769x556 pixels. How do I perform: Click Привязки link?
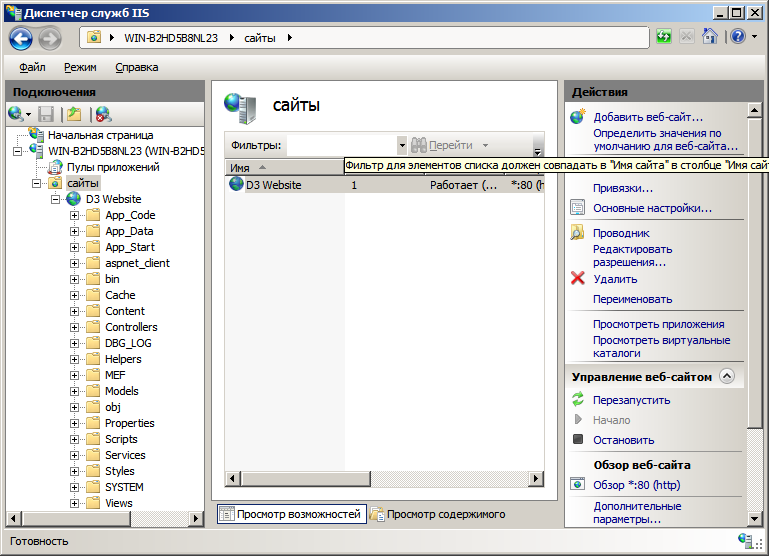(623, 188)
